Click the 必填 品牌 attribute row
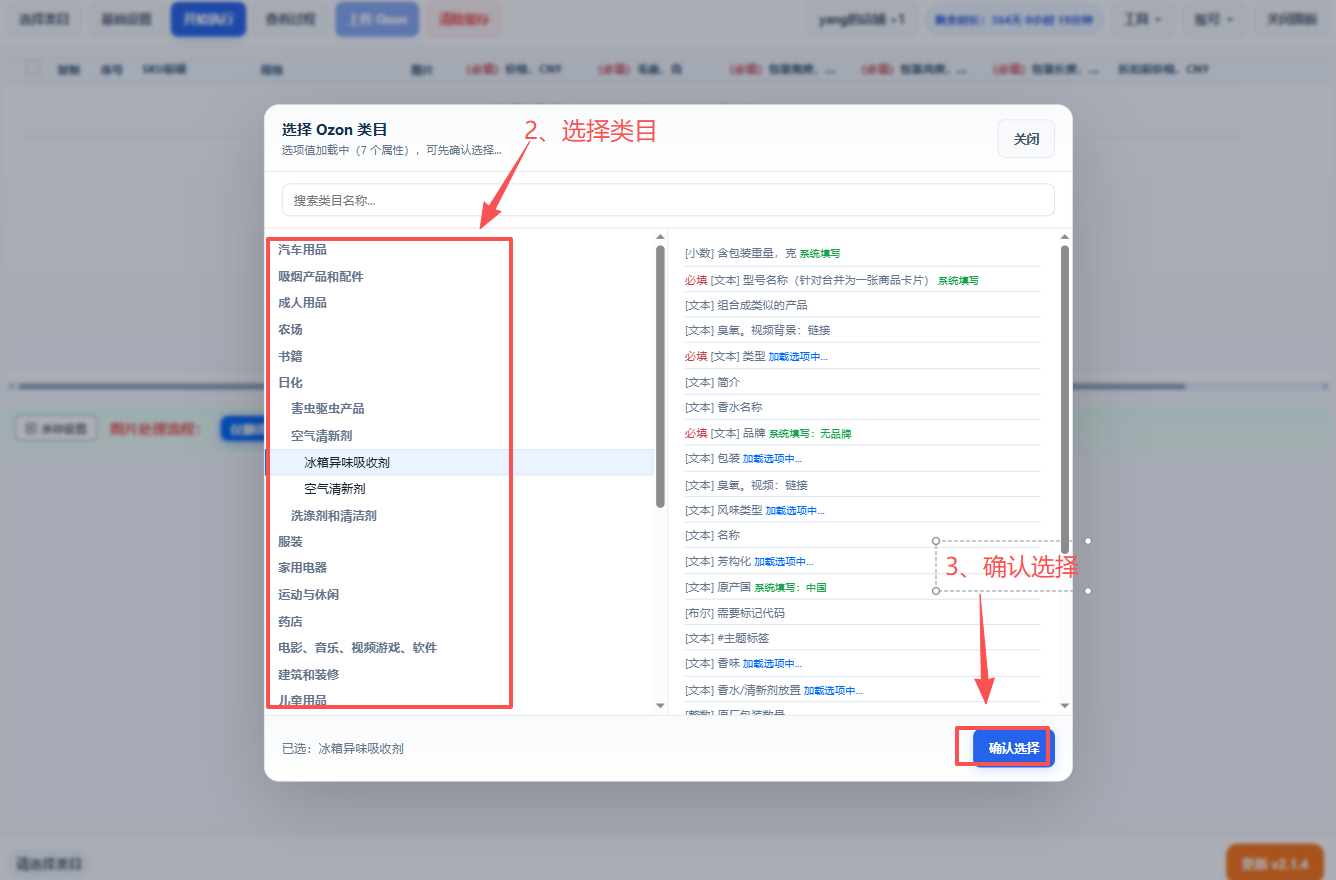 (x=862, y=433)
